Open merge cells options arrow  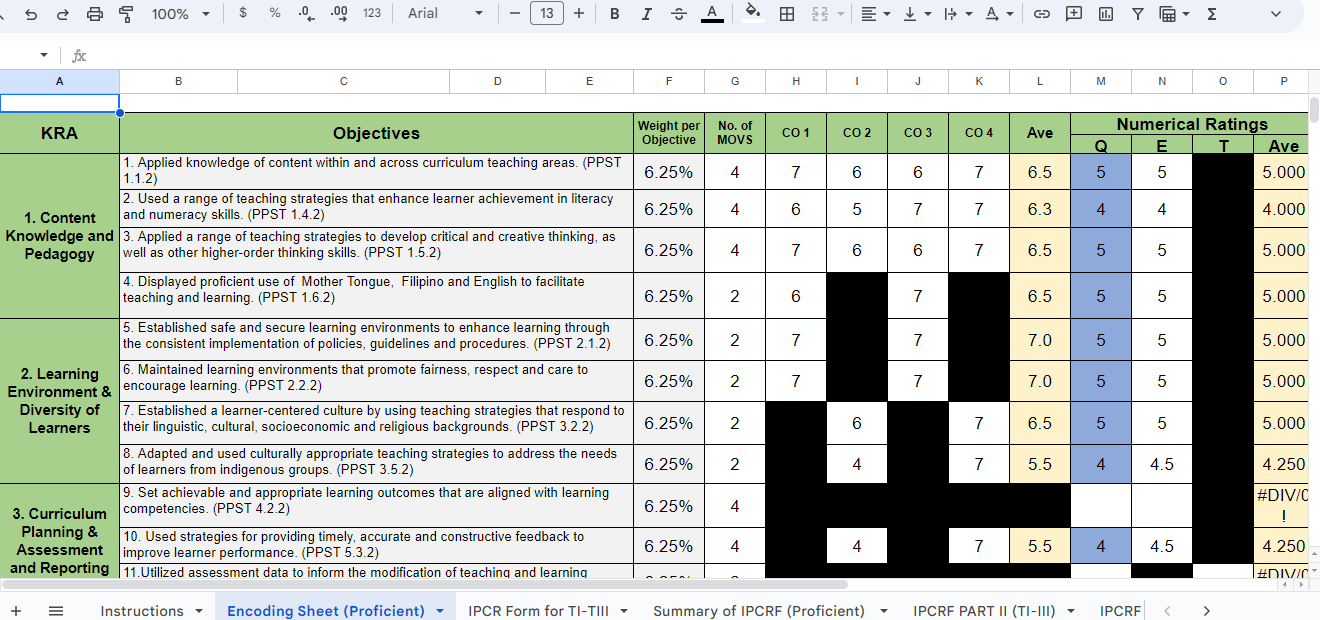pyautogui.click(x=840, y=14)
